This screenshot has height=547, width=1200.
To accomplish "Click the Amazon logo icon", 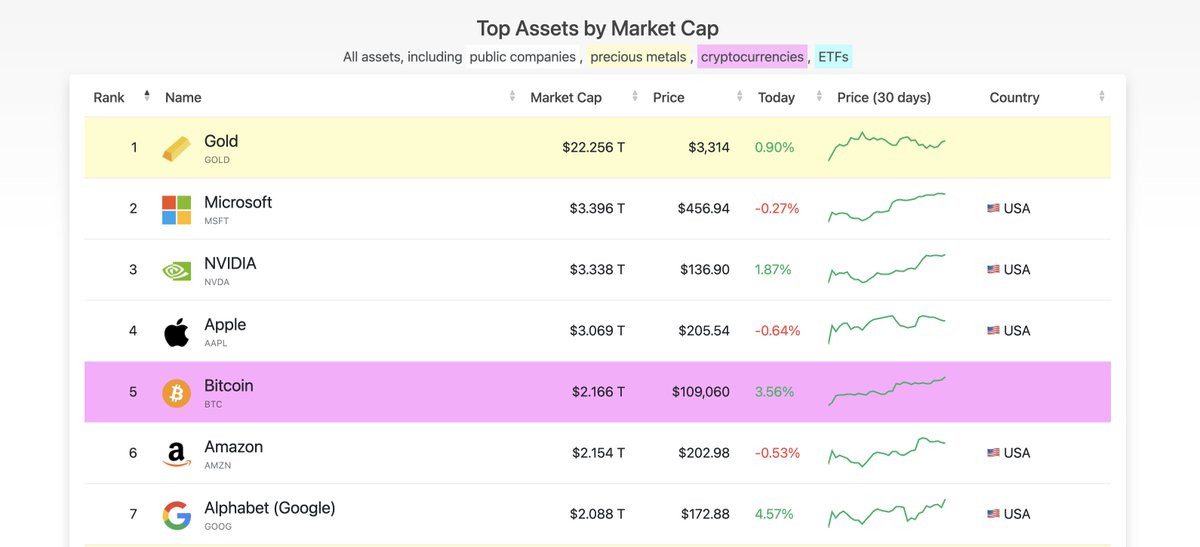I will 176,455.
